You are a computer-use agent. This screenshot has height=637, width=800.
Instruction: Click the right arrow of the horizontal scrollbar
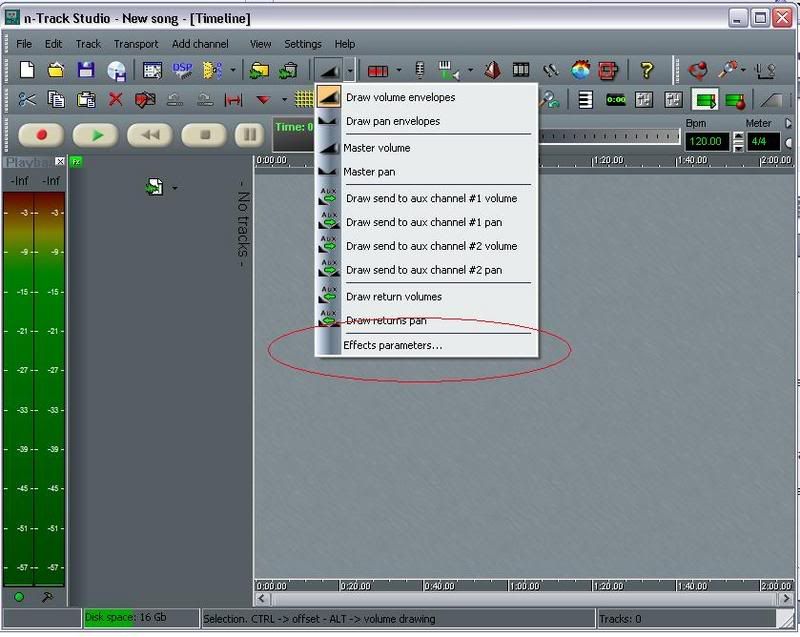(x=786, y=598)
